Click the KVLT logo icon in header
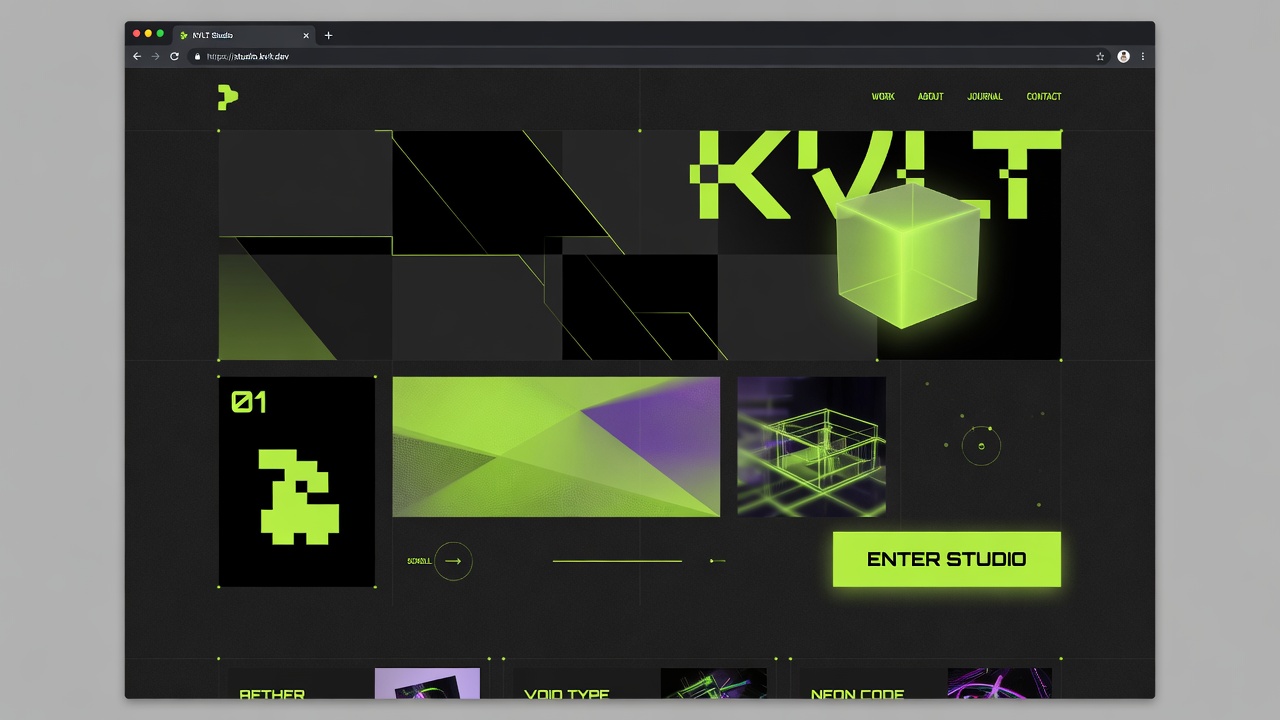This screenshot has width=1280, height=720. [228, 97]
